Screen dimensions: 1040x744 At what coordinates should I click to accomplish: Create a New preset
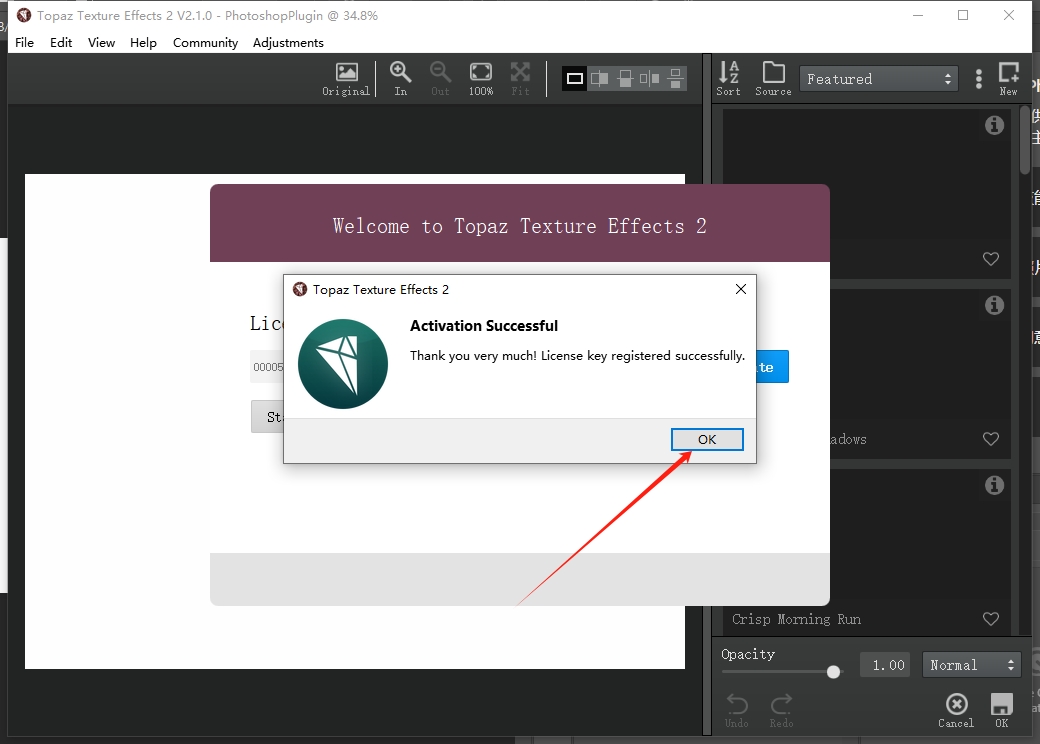click(1009, 79)
